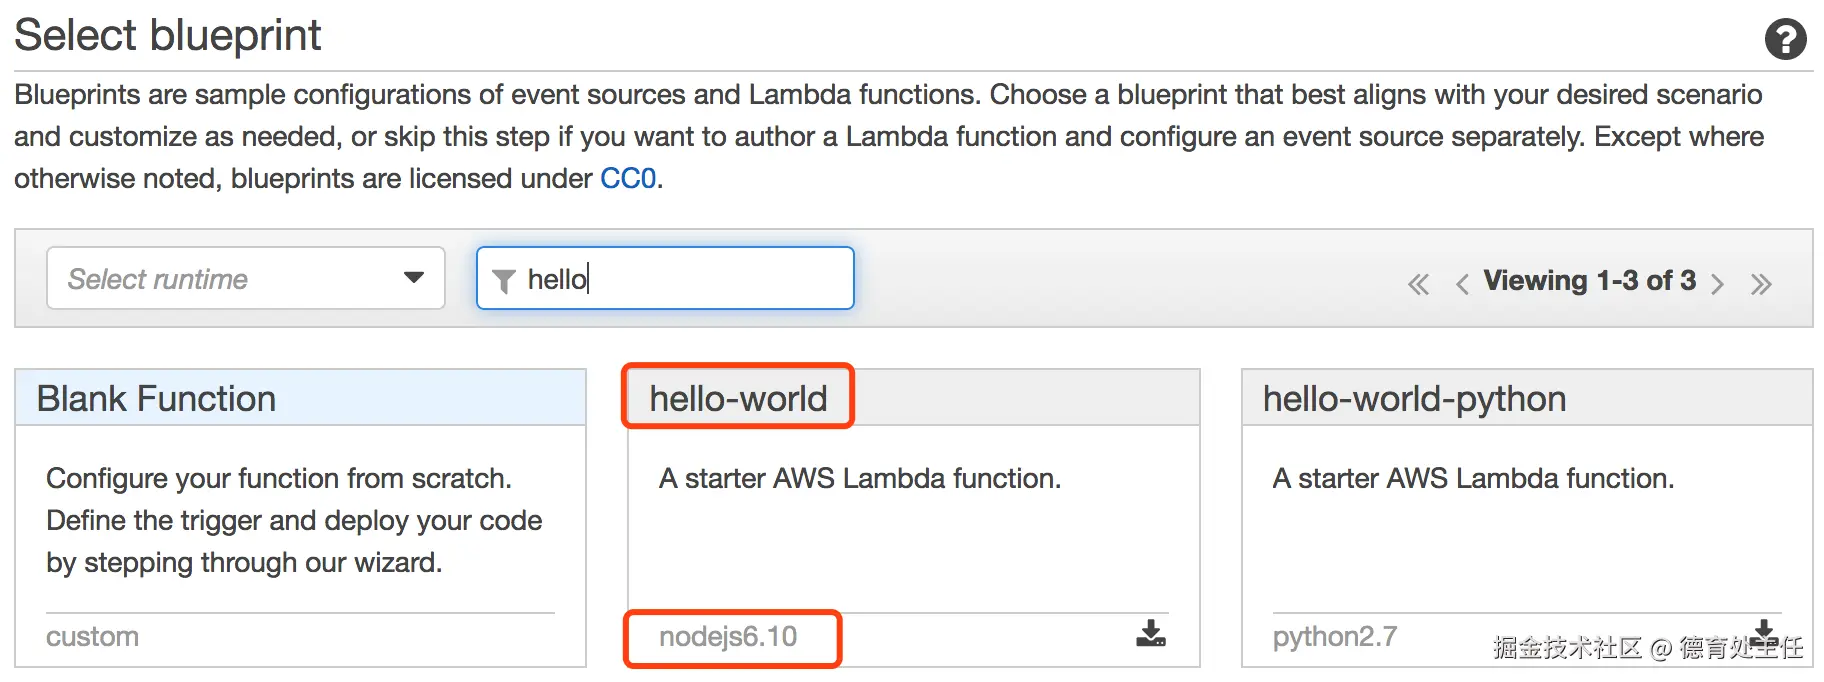Go to previous page single-left arrow
The image size is (1824, 682).
tap(1462, 284)
